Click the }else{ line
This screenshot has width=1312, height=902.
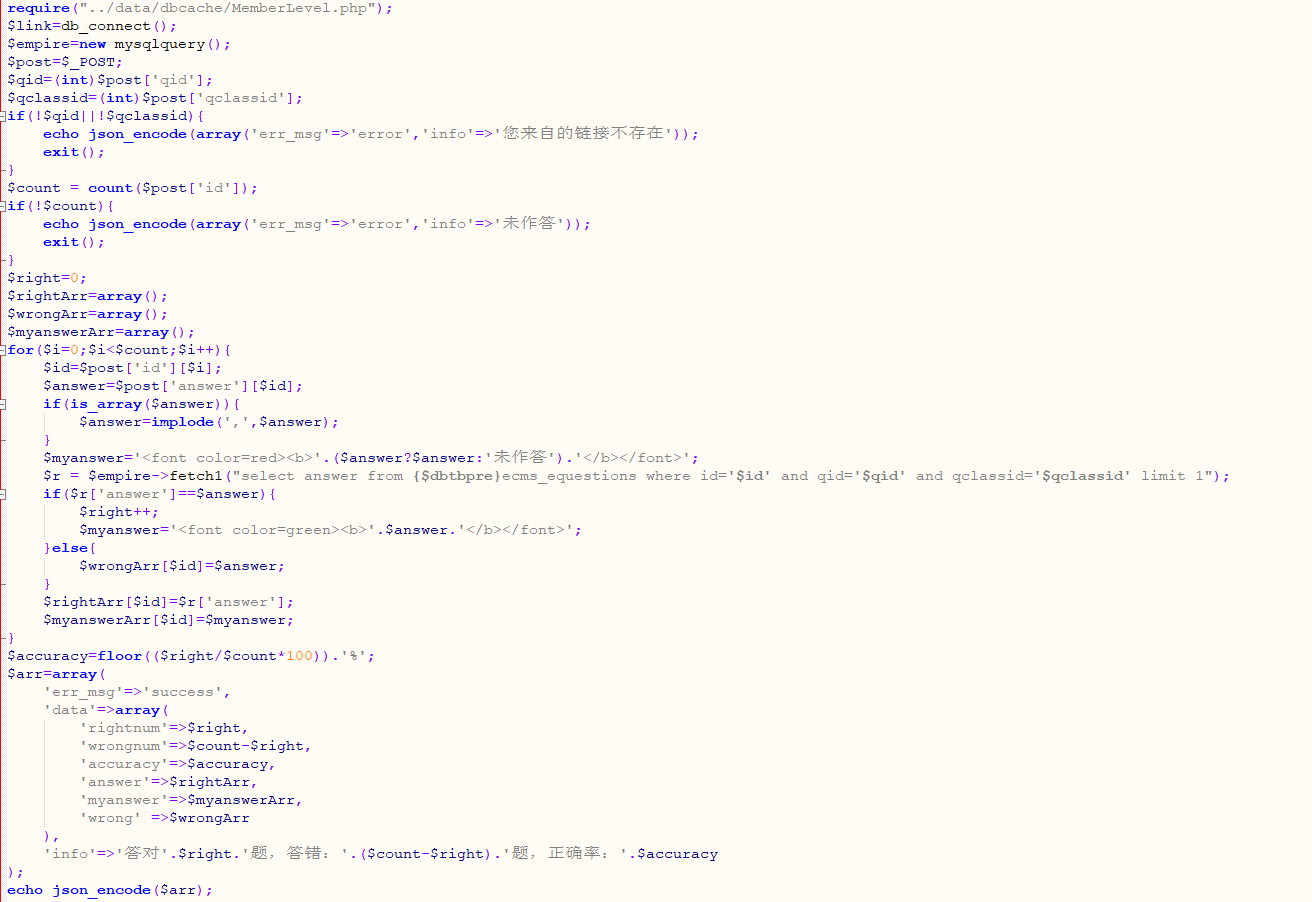(x=70, y=548)
